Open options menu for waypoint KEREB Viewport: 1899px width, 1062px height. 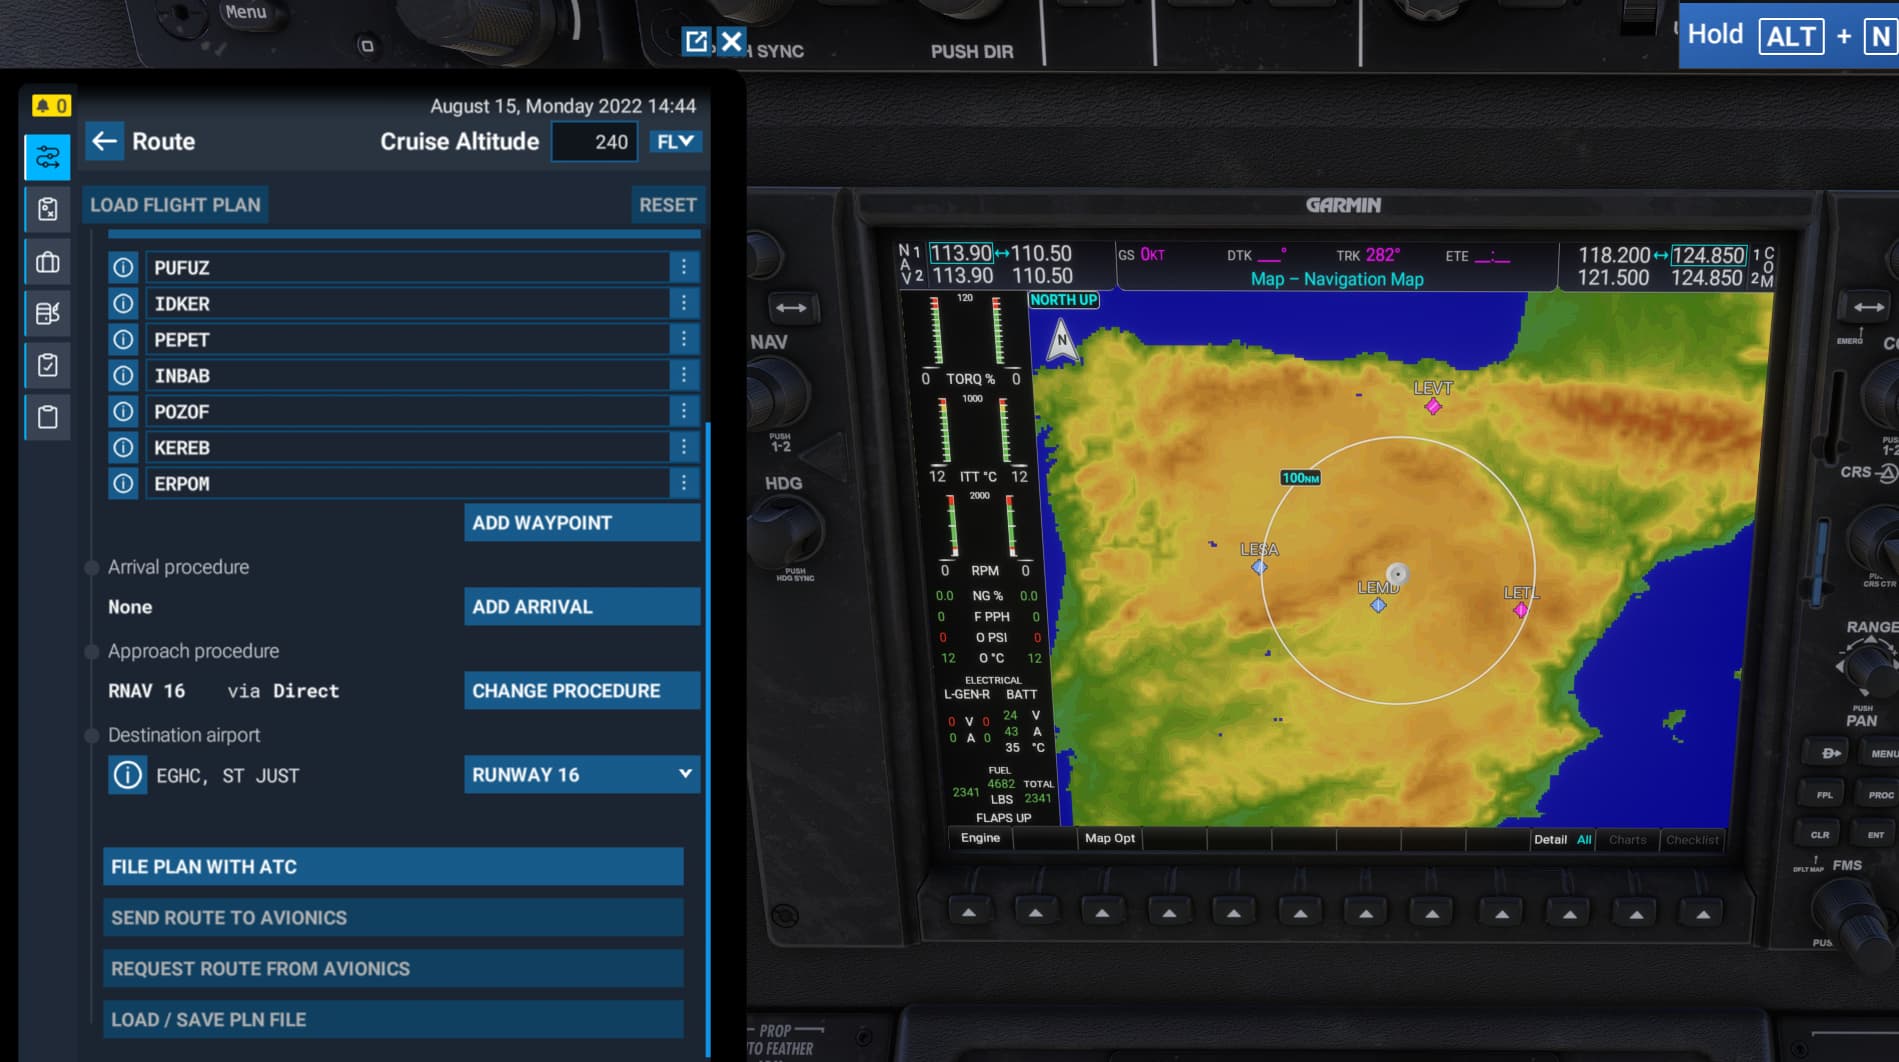click(x=684, y=447)
